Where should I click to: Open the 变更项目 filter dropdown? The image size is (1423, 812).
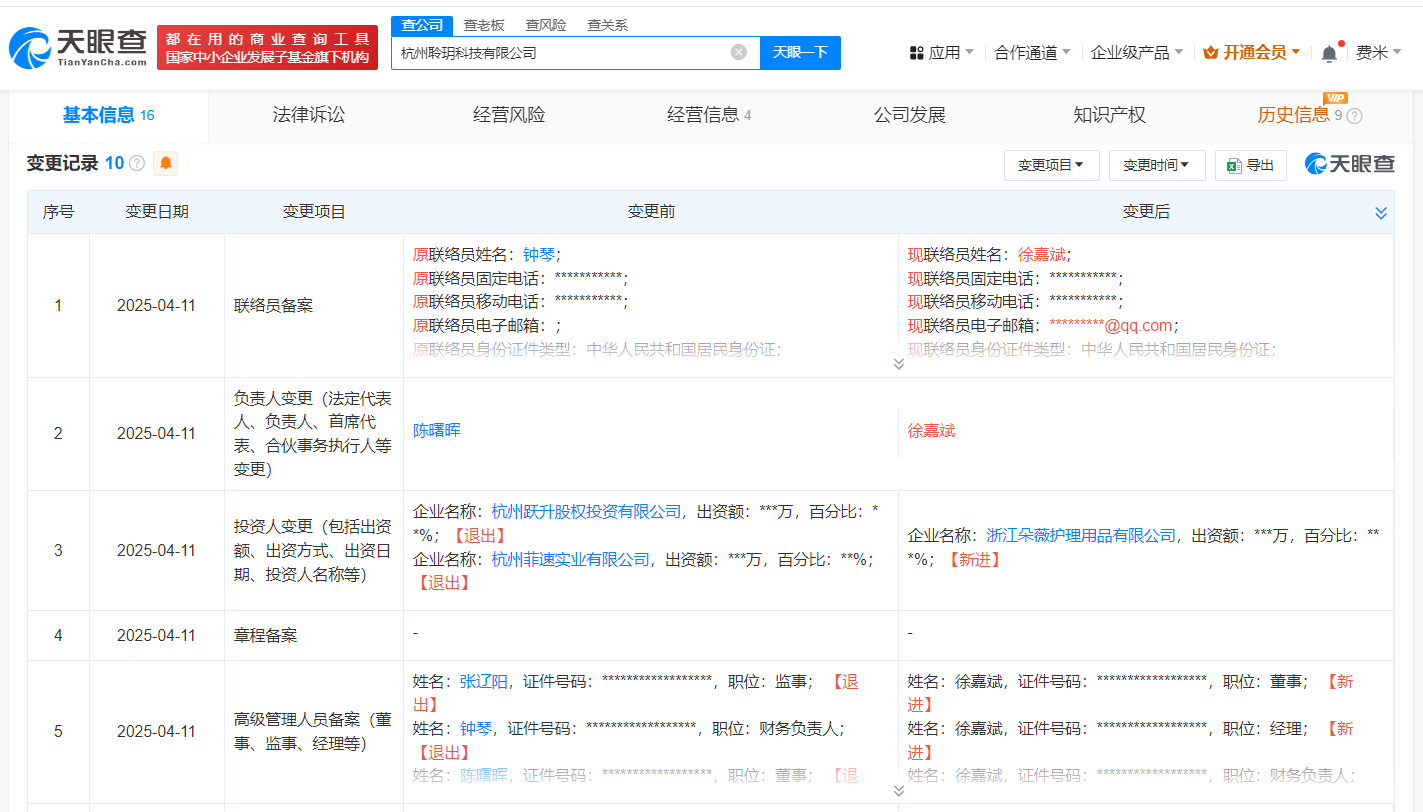tap(1051, 165)
